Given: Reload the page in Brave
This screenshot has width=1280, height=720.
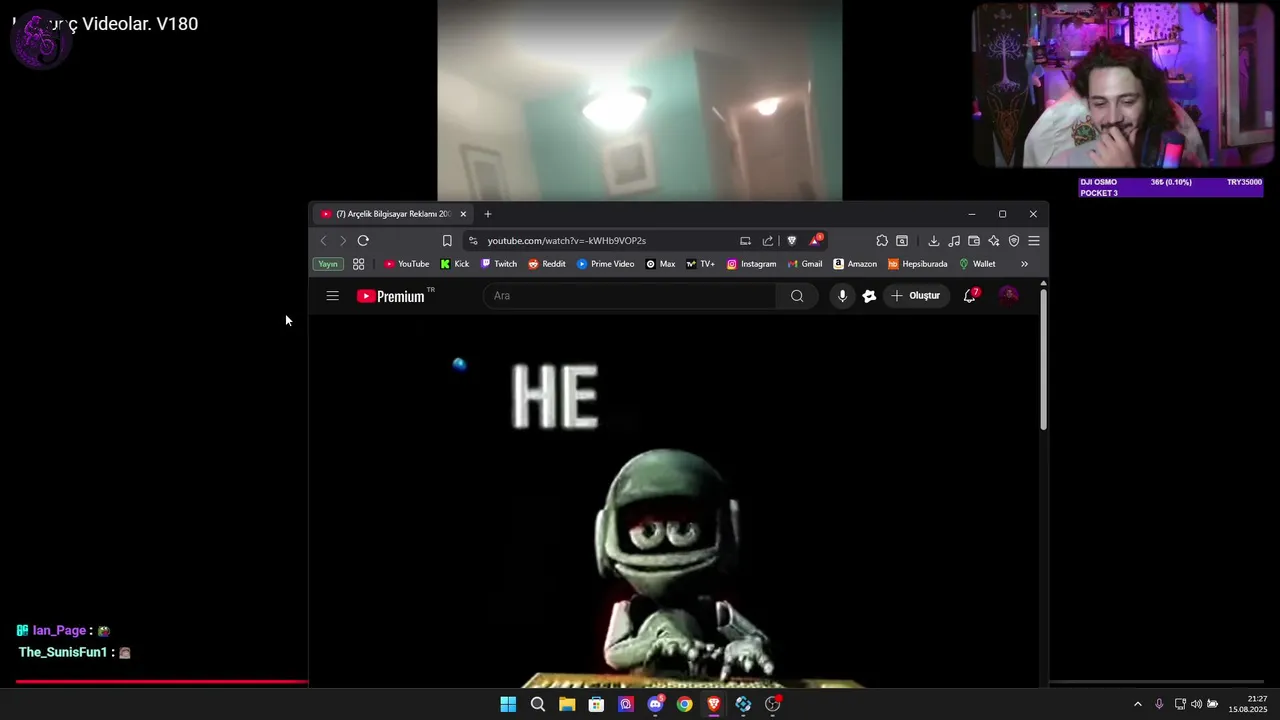Looking at the screenshot, I should point(363,240).
